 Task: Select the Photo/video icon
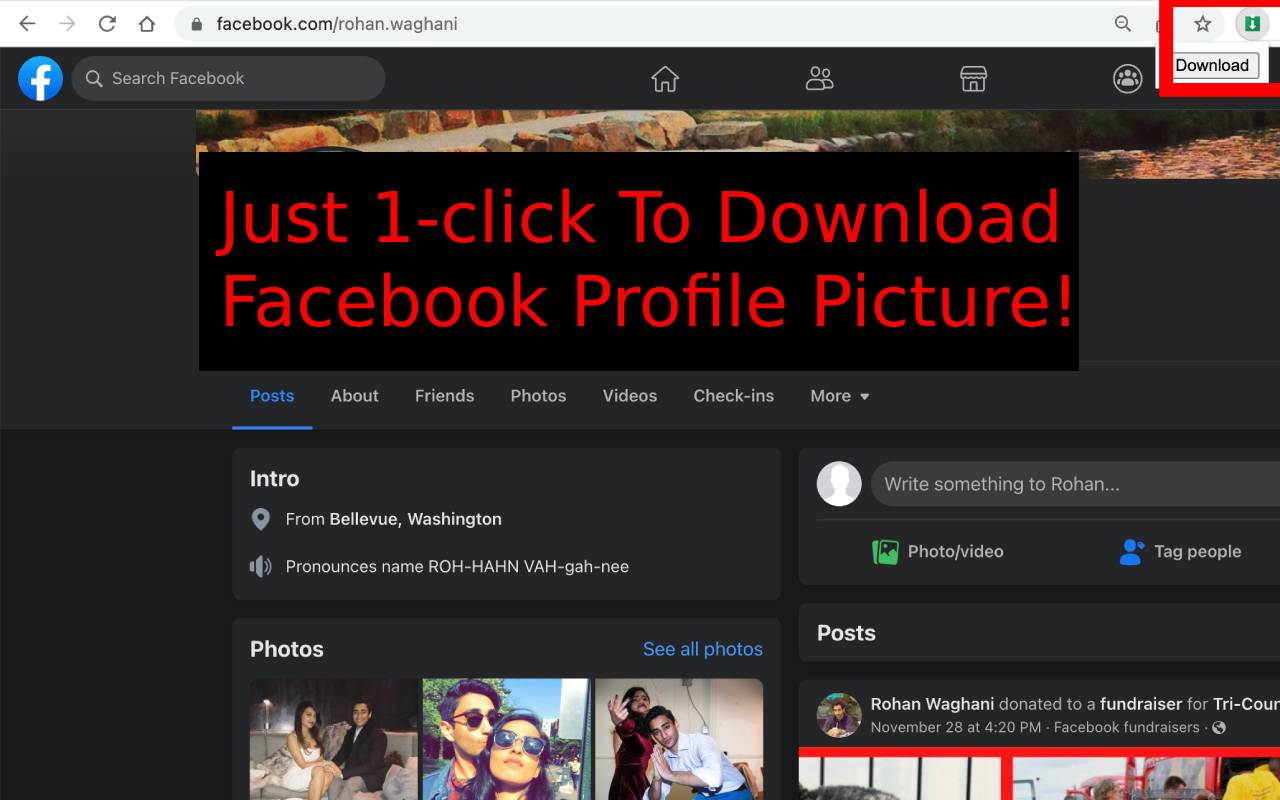pyautogui.click(x=886, y=551)
